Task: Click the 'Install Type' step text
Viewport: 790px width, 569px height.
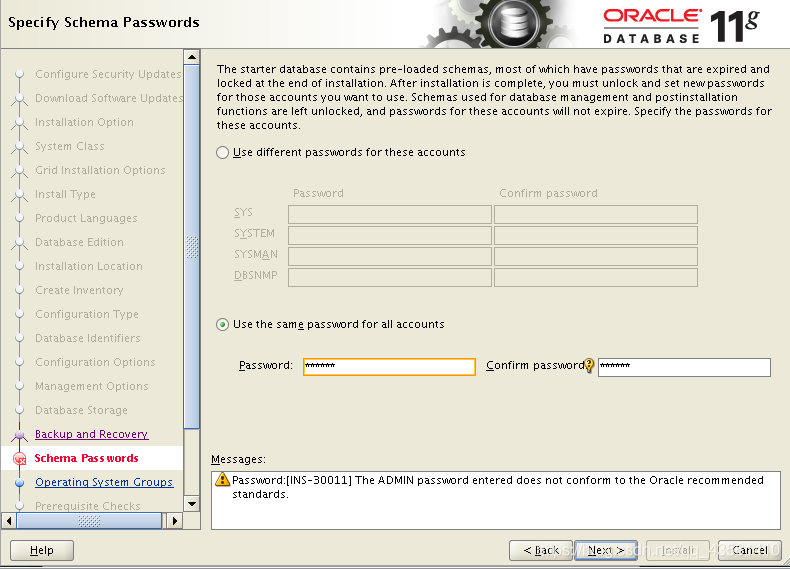Action: [65, 194]
